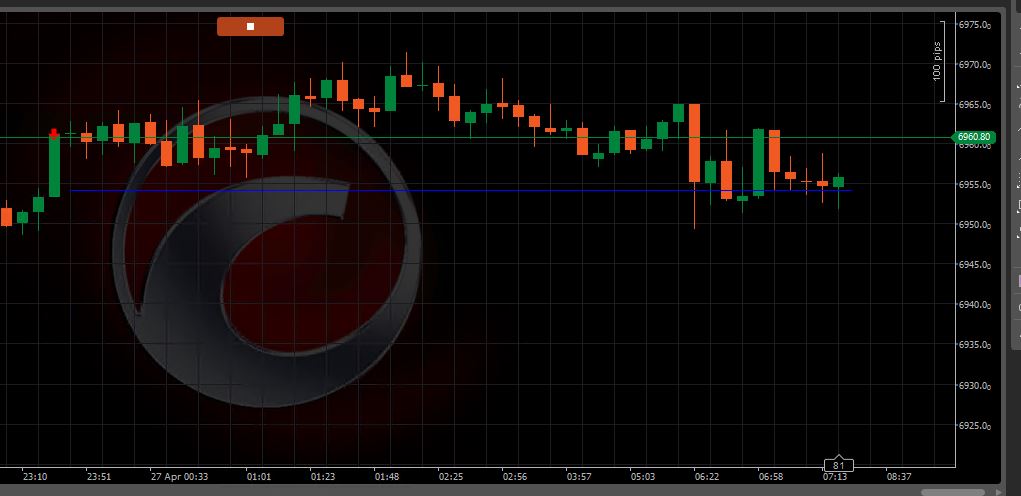Click the 05:03 time axis label
Viewport: 1021px width, 496px height.
(x=643, y=477)
